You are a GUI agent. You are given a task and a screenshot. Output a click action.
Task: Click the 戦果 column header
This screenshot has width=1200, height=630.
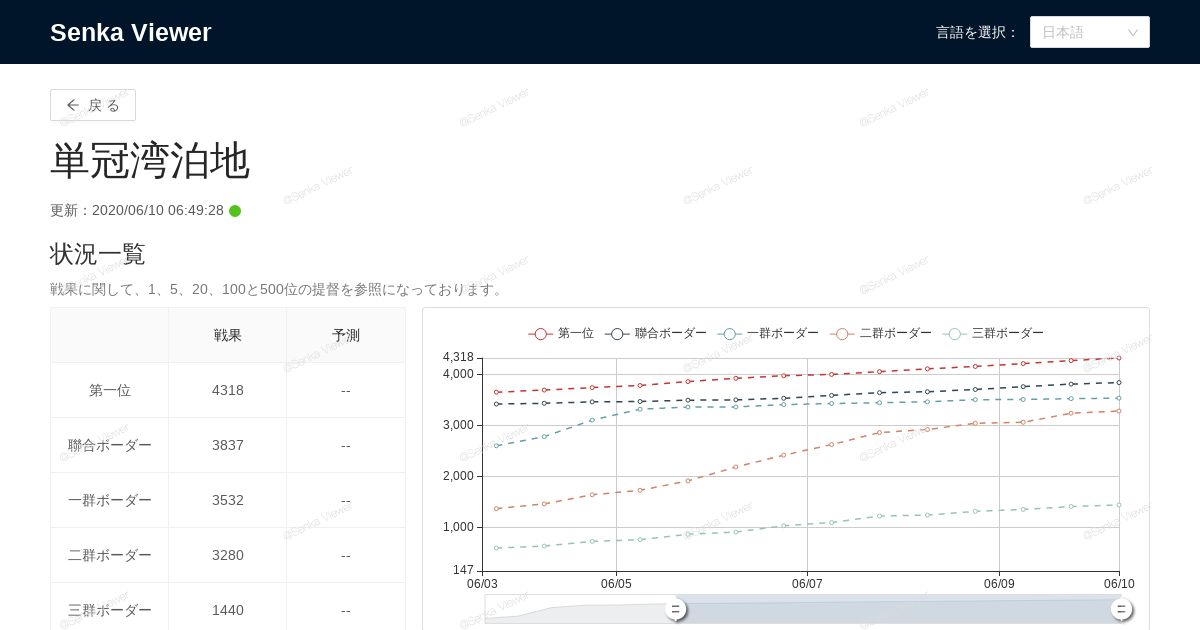pos(228,335)
